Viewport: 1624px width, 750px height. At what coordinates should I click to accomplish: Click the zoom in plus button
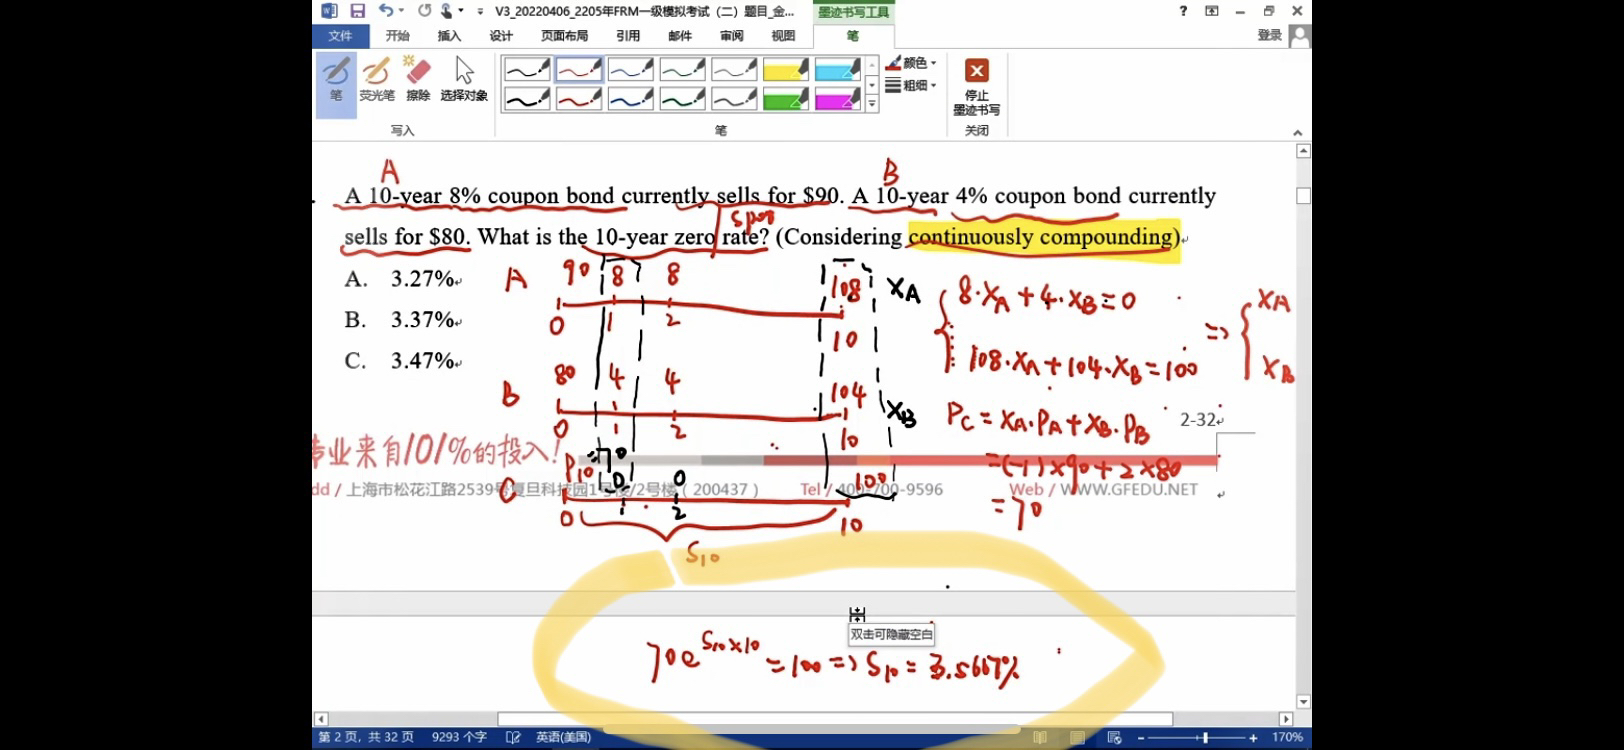coord(1253,738)
